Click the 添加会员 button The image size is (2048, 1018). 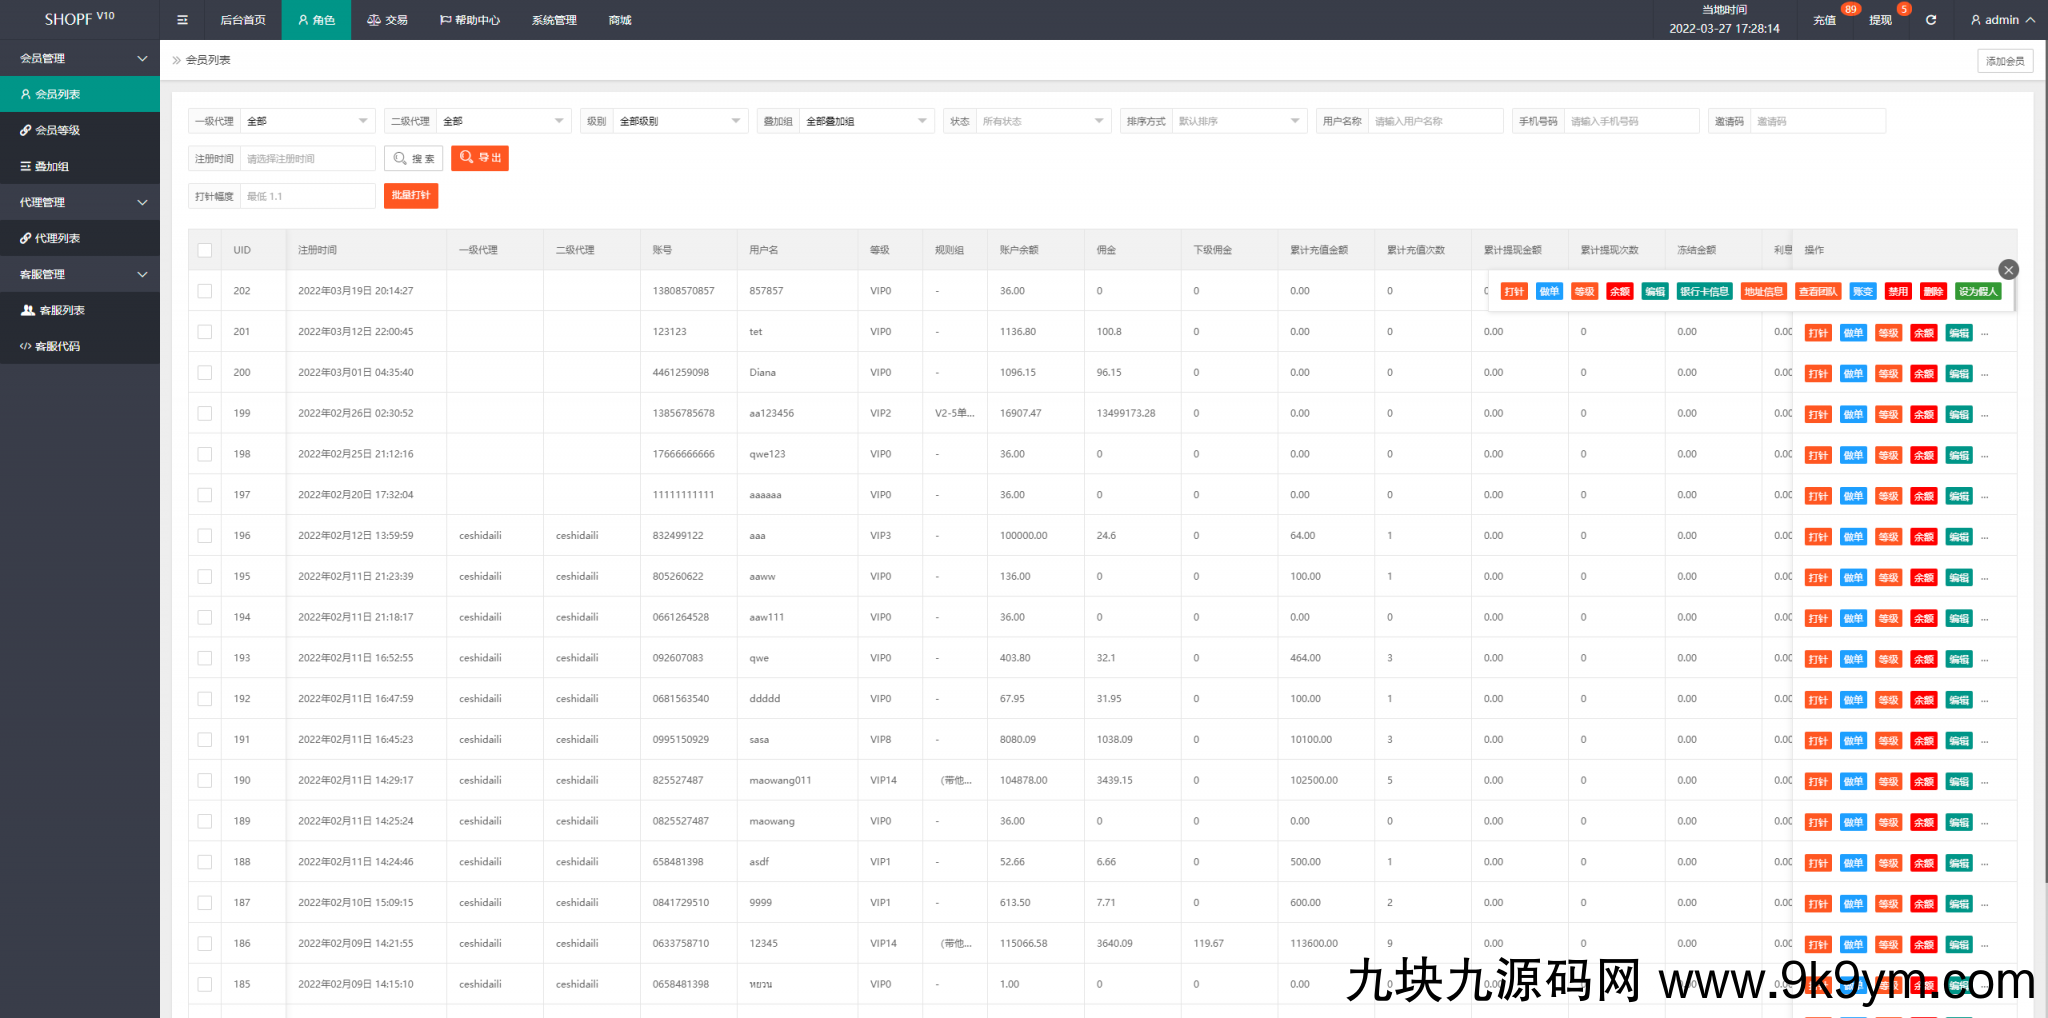2004,61
